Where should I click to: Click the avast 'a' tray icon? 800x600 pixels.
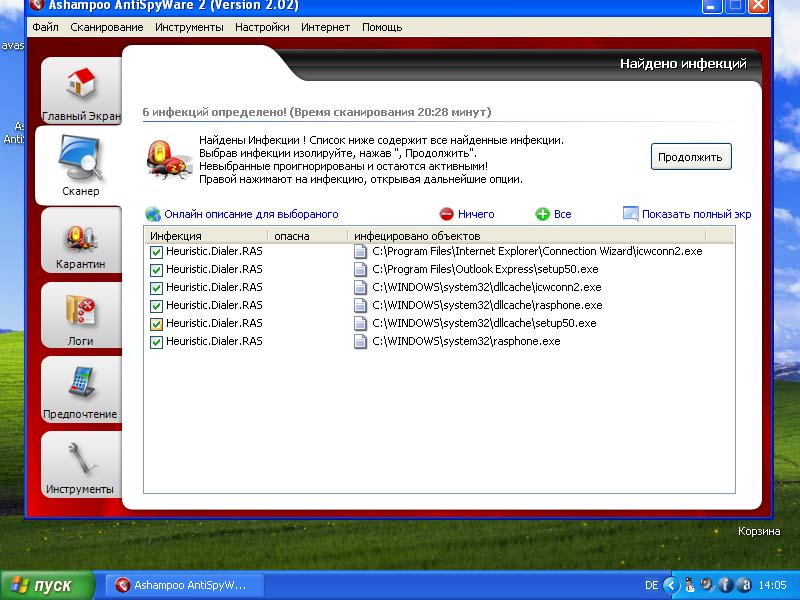[x=744, y=585]
